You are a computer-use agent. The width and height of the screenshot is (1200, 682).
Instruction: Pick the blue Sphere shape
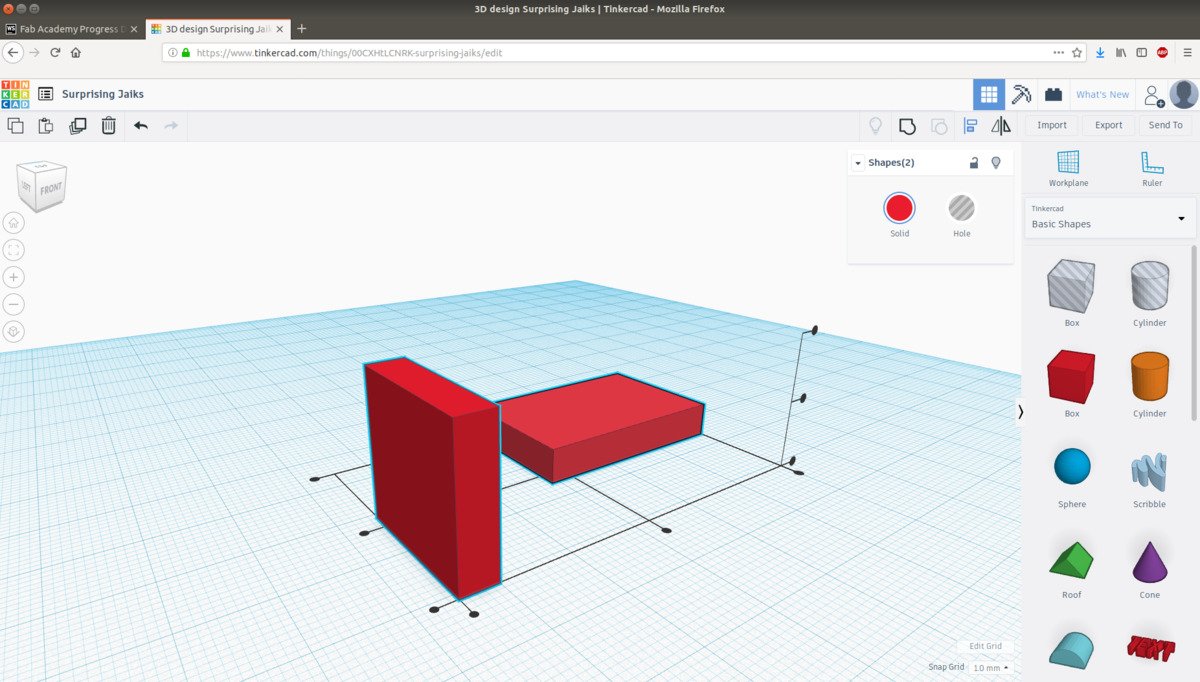(x=1071, y=466)
